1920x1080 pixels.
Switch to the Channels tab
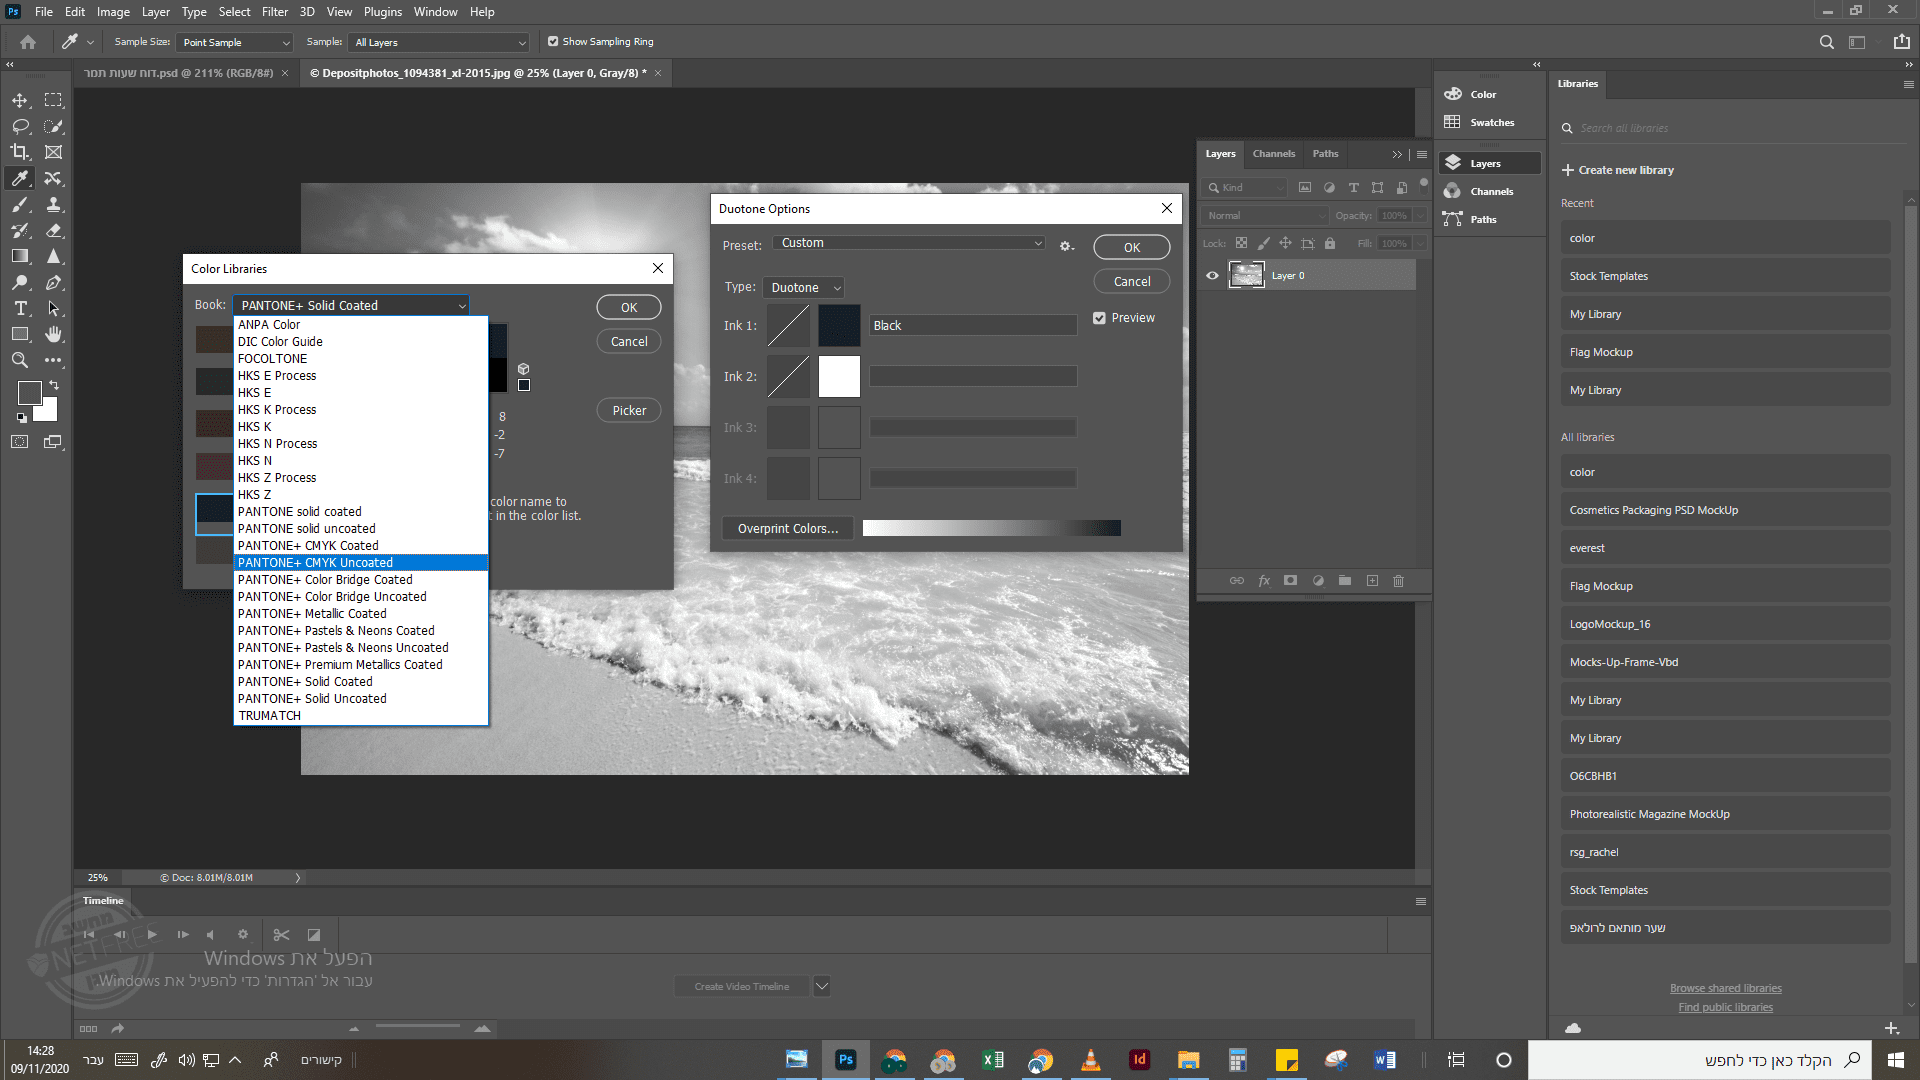[1273, 154]
